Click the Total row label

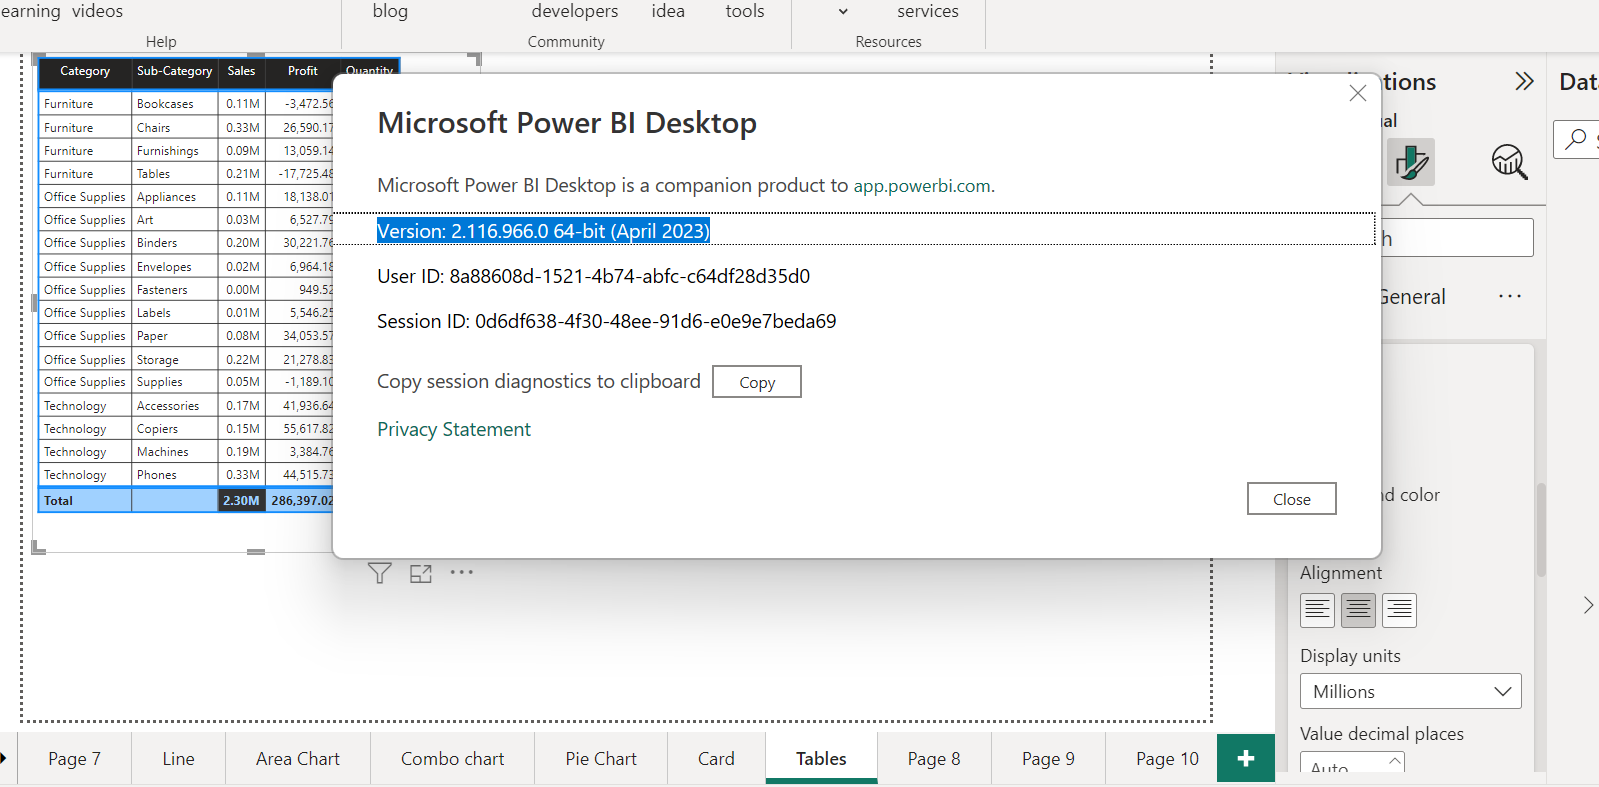coord(58,500)
